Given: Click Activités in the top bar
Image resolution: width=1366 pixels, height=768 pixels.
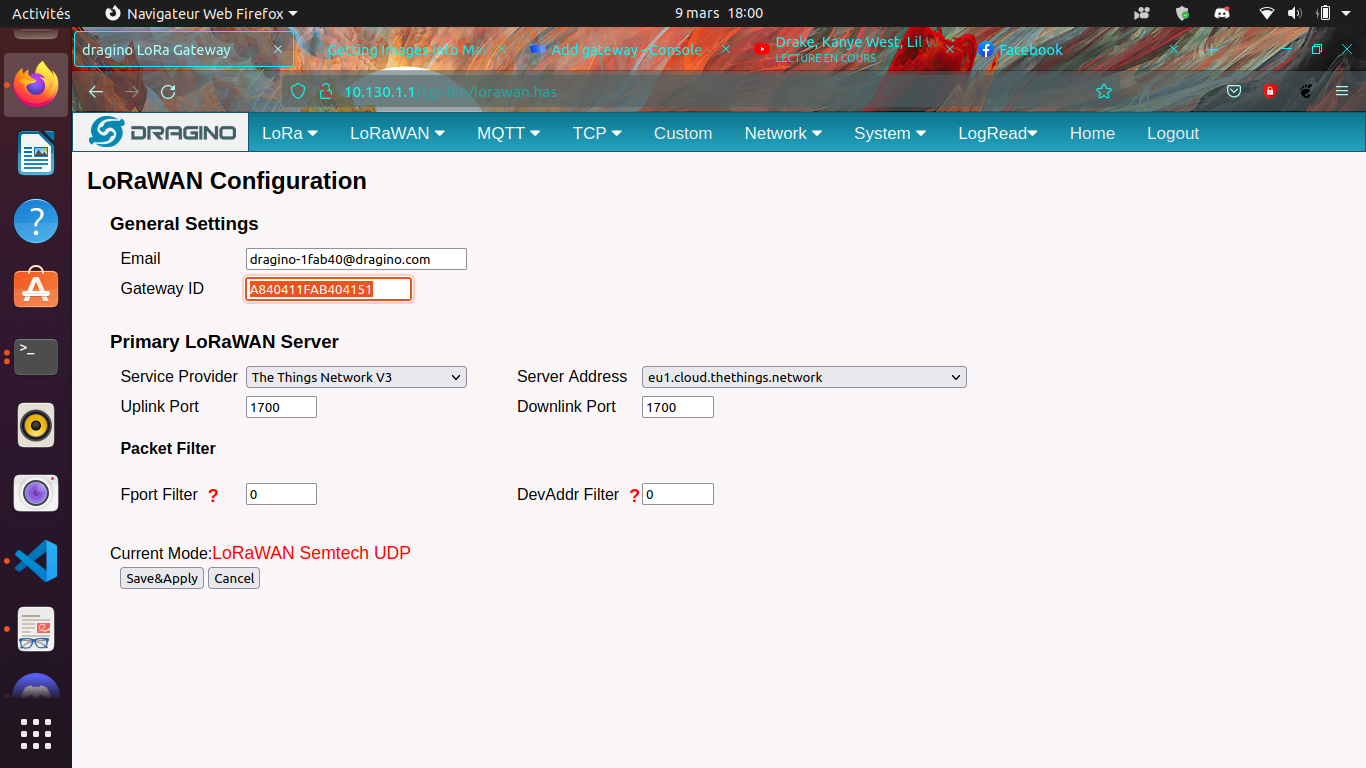Looking at the screenshot, I should (x=41, y=13).
